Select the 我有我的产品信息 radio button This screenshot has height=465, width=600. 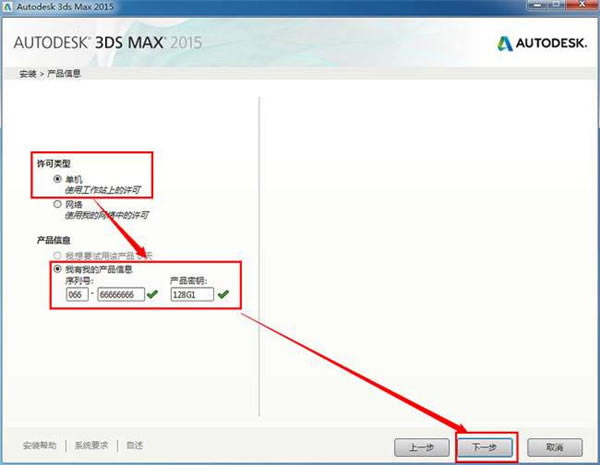[x=57, y=270]
